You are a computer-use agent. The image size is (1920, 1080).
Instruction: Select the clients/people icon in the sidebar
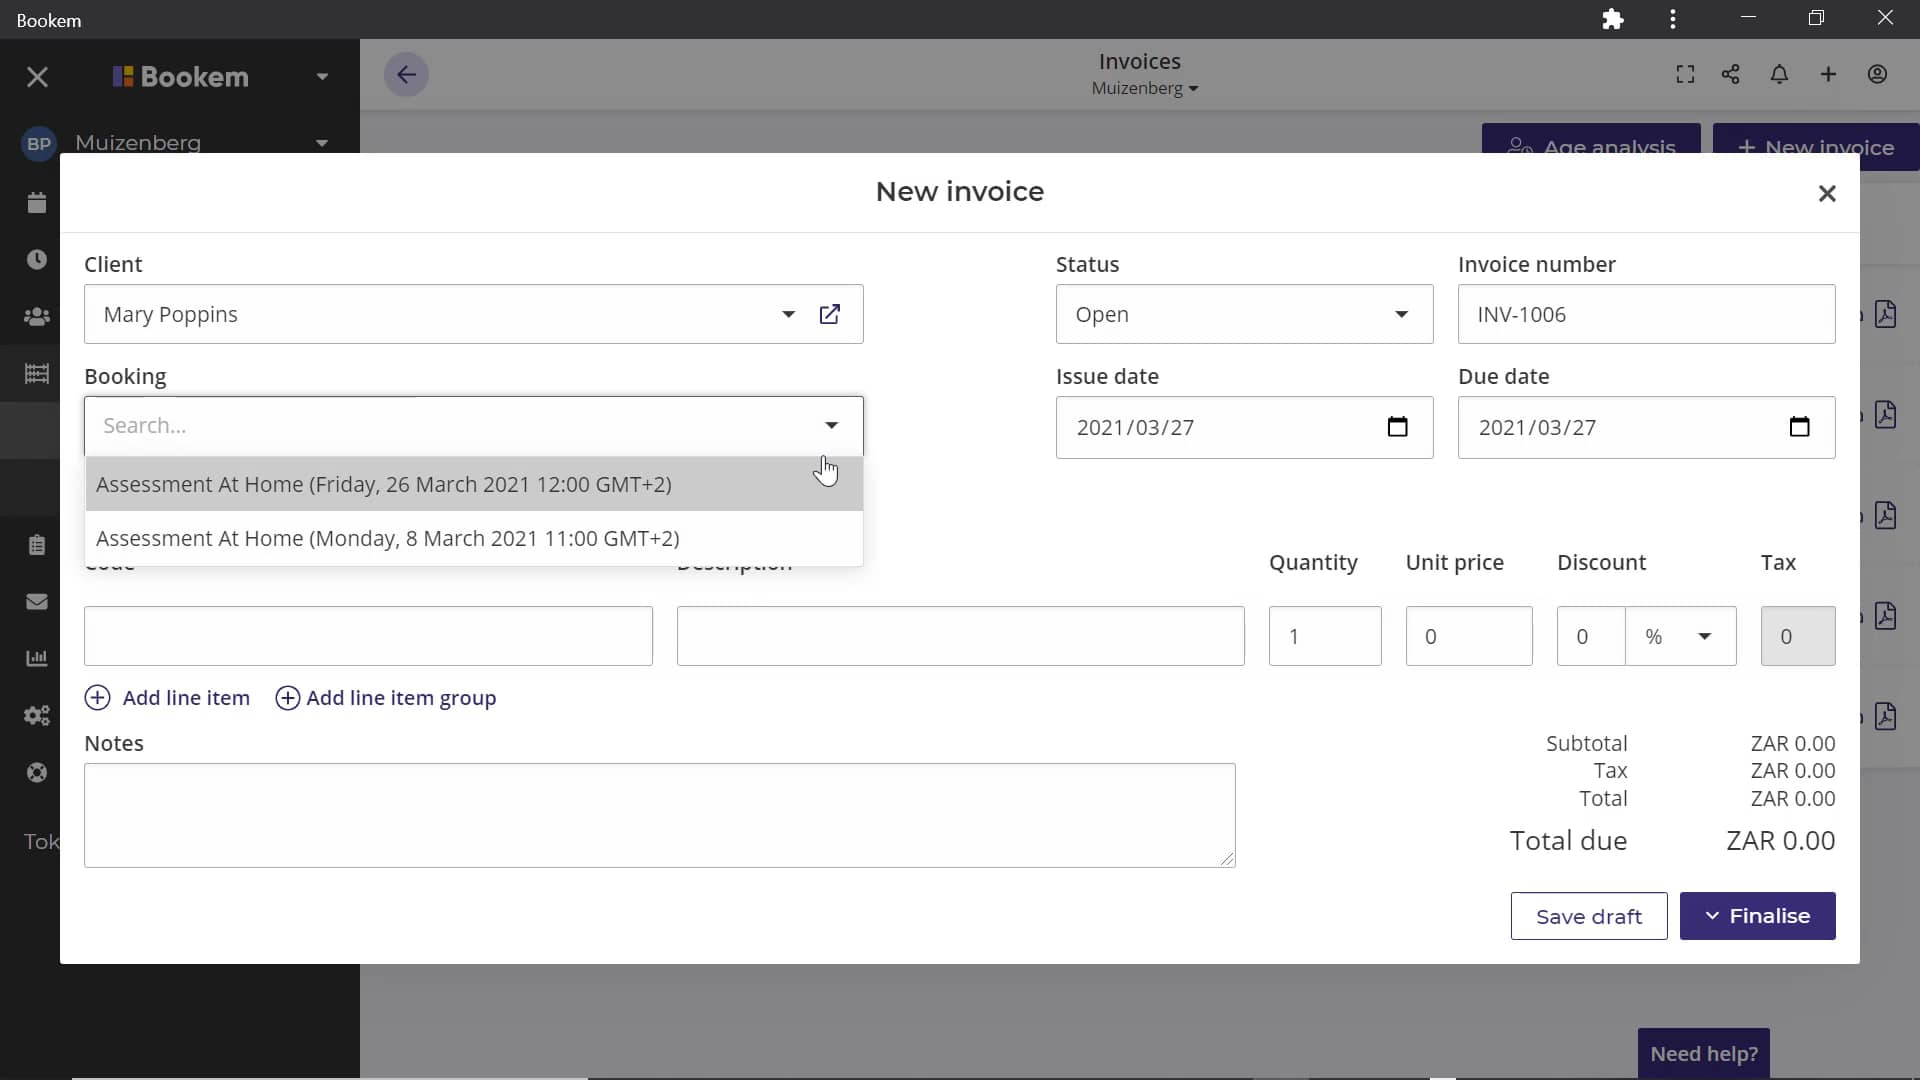[x=37, y=317]
